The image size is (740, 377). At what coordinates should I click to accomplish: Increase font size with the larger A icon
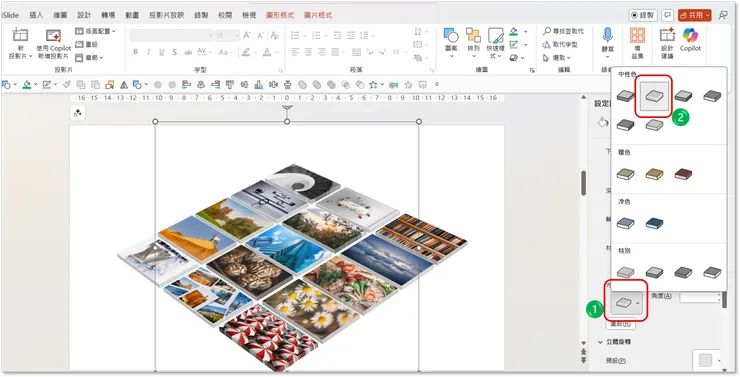[247, 35]
